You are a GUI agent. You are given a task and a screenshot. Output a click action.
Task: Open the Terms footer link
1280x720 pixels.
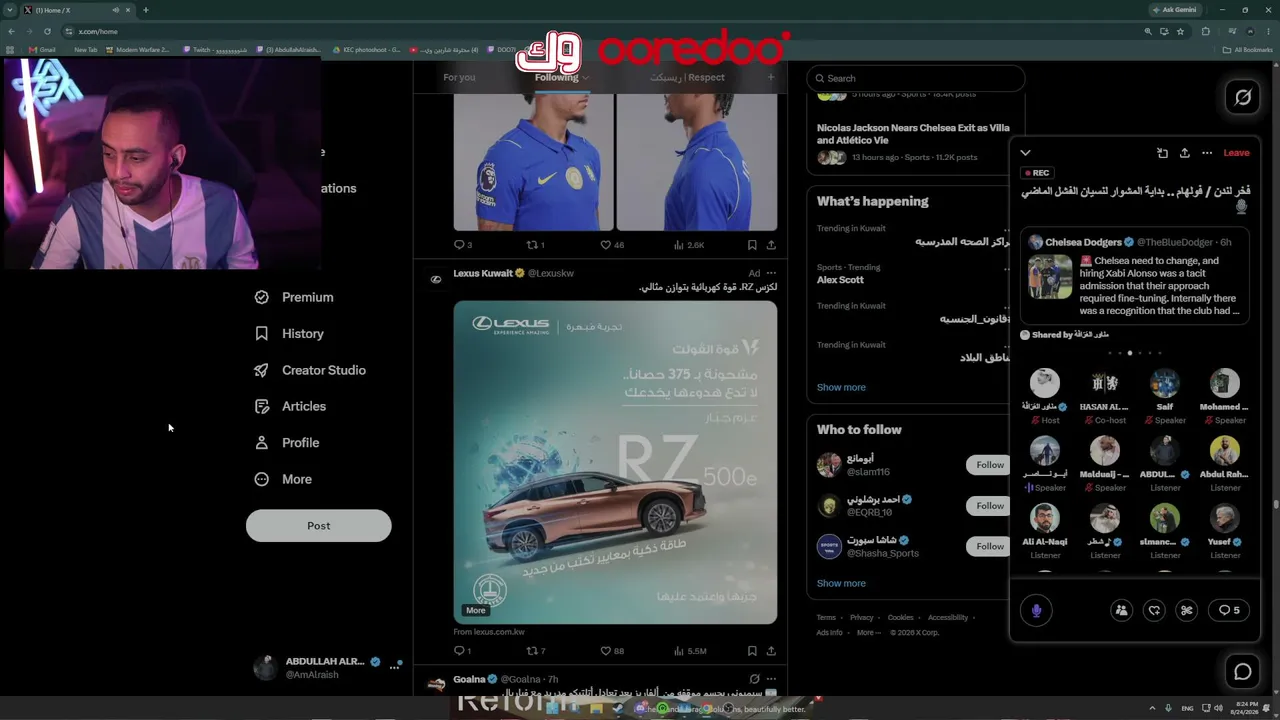click(826, 618)
